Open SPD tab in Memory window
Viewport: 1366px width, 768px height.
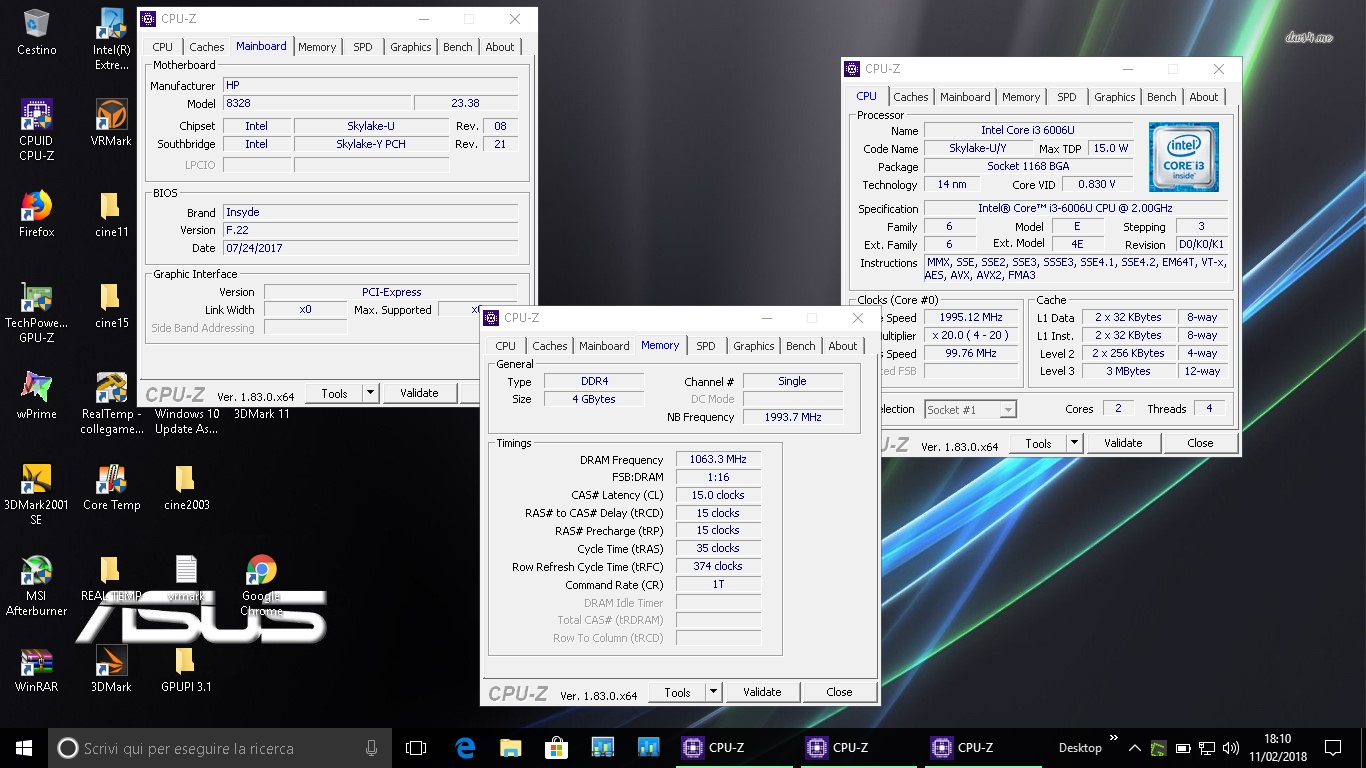point(706,346)
